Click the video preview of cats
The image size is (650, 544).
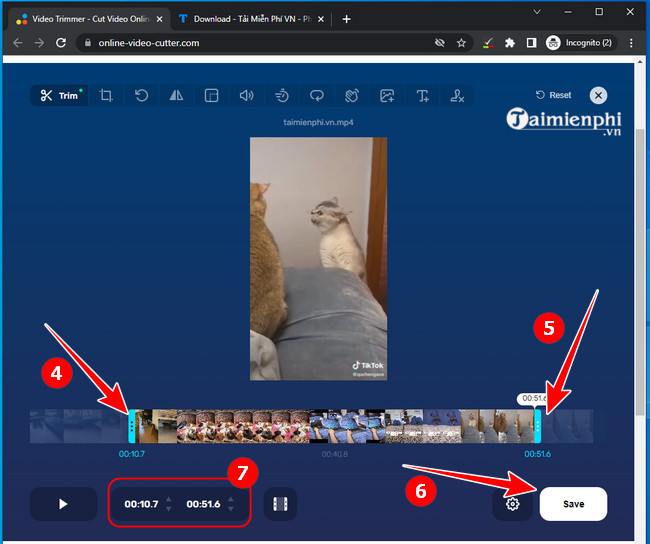pos(318,259)
